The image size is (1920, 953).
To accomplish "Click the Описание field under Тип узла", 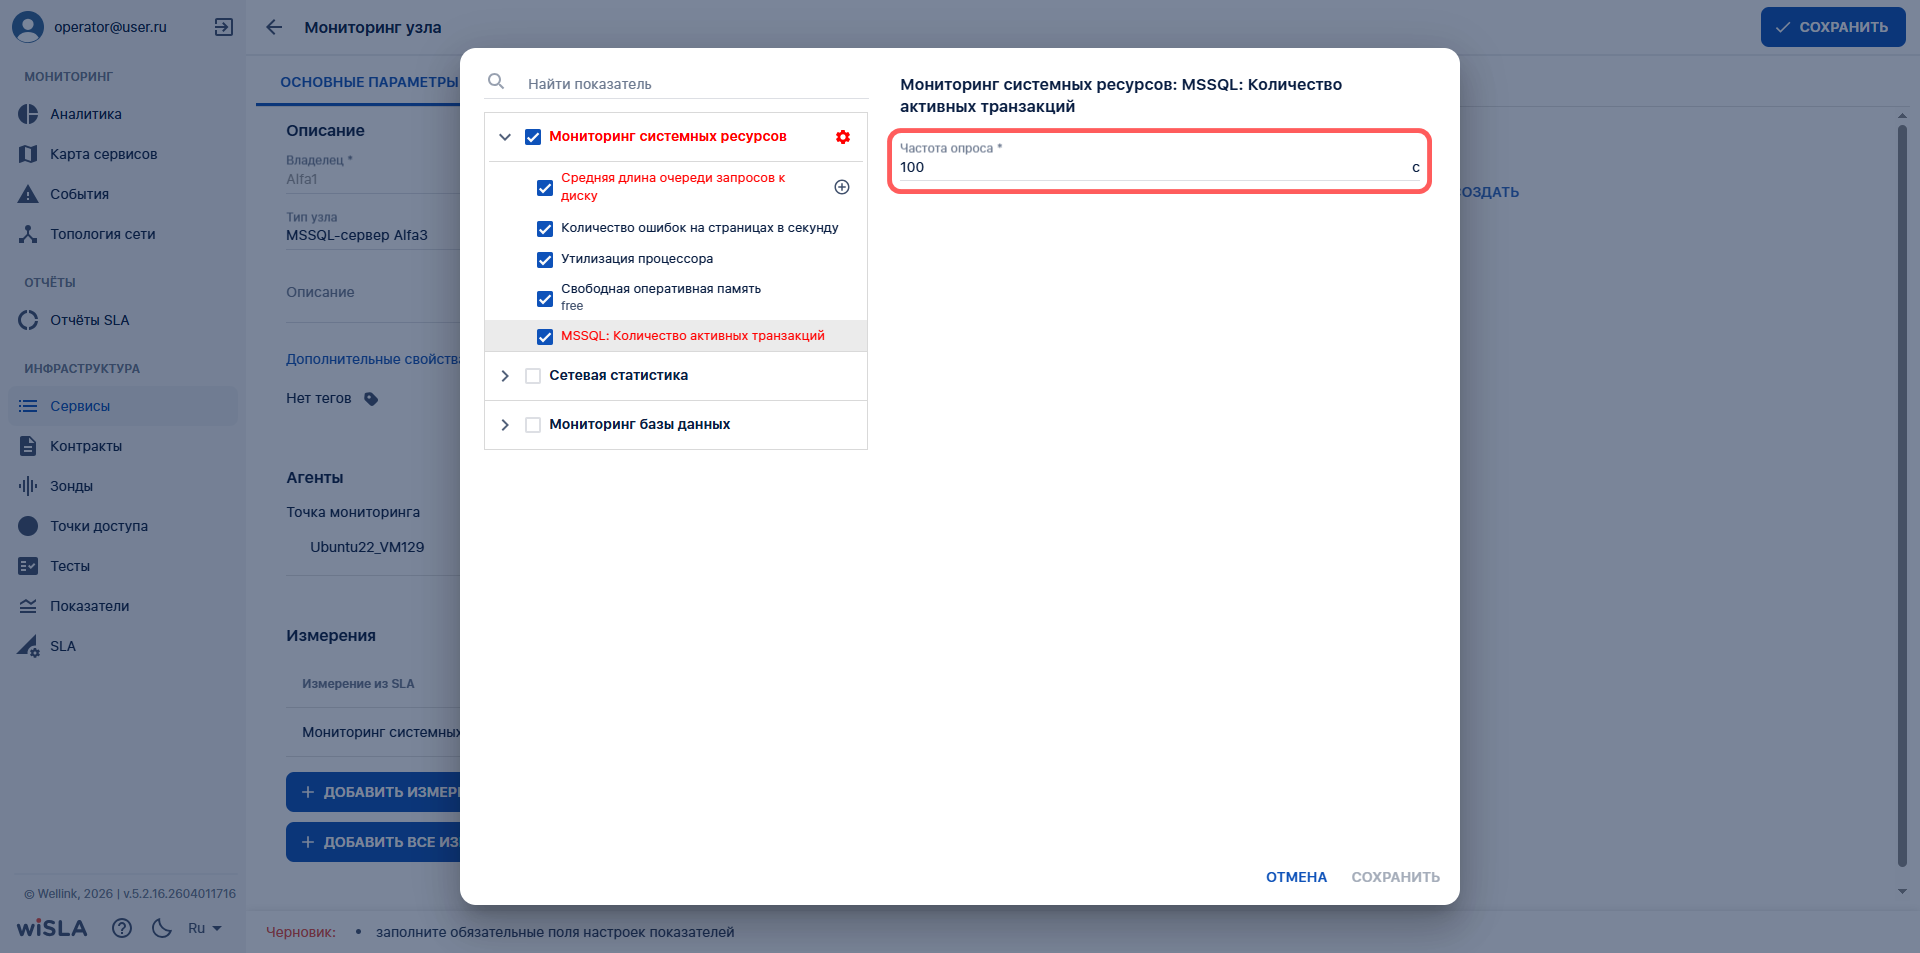I will coord(372,293).
